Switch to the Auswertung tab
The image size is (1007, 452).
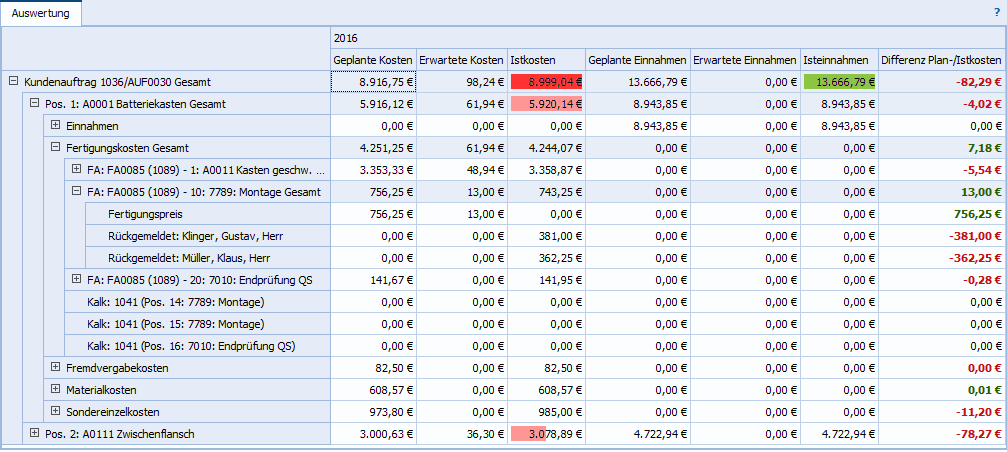click(41, 13)
